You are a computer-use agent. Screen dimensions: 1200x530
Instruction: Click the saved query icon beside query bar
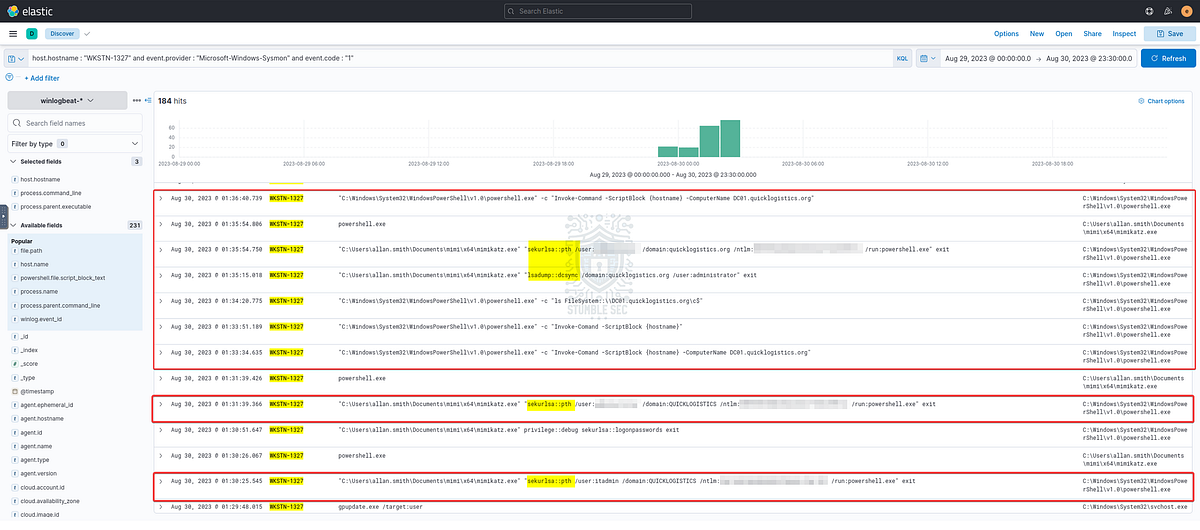16,59
